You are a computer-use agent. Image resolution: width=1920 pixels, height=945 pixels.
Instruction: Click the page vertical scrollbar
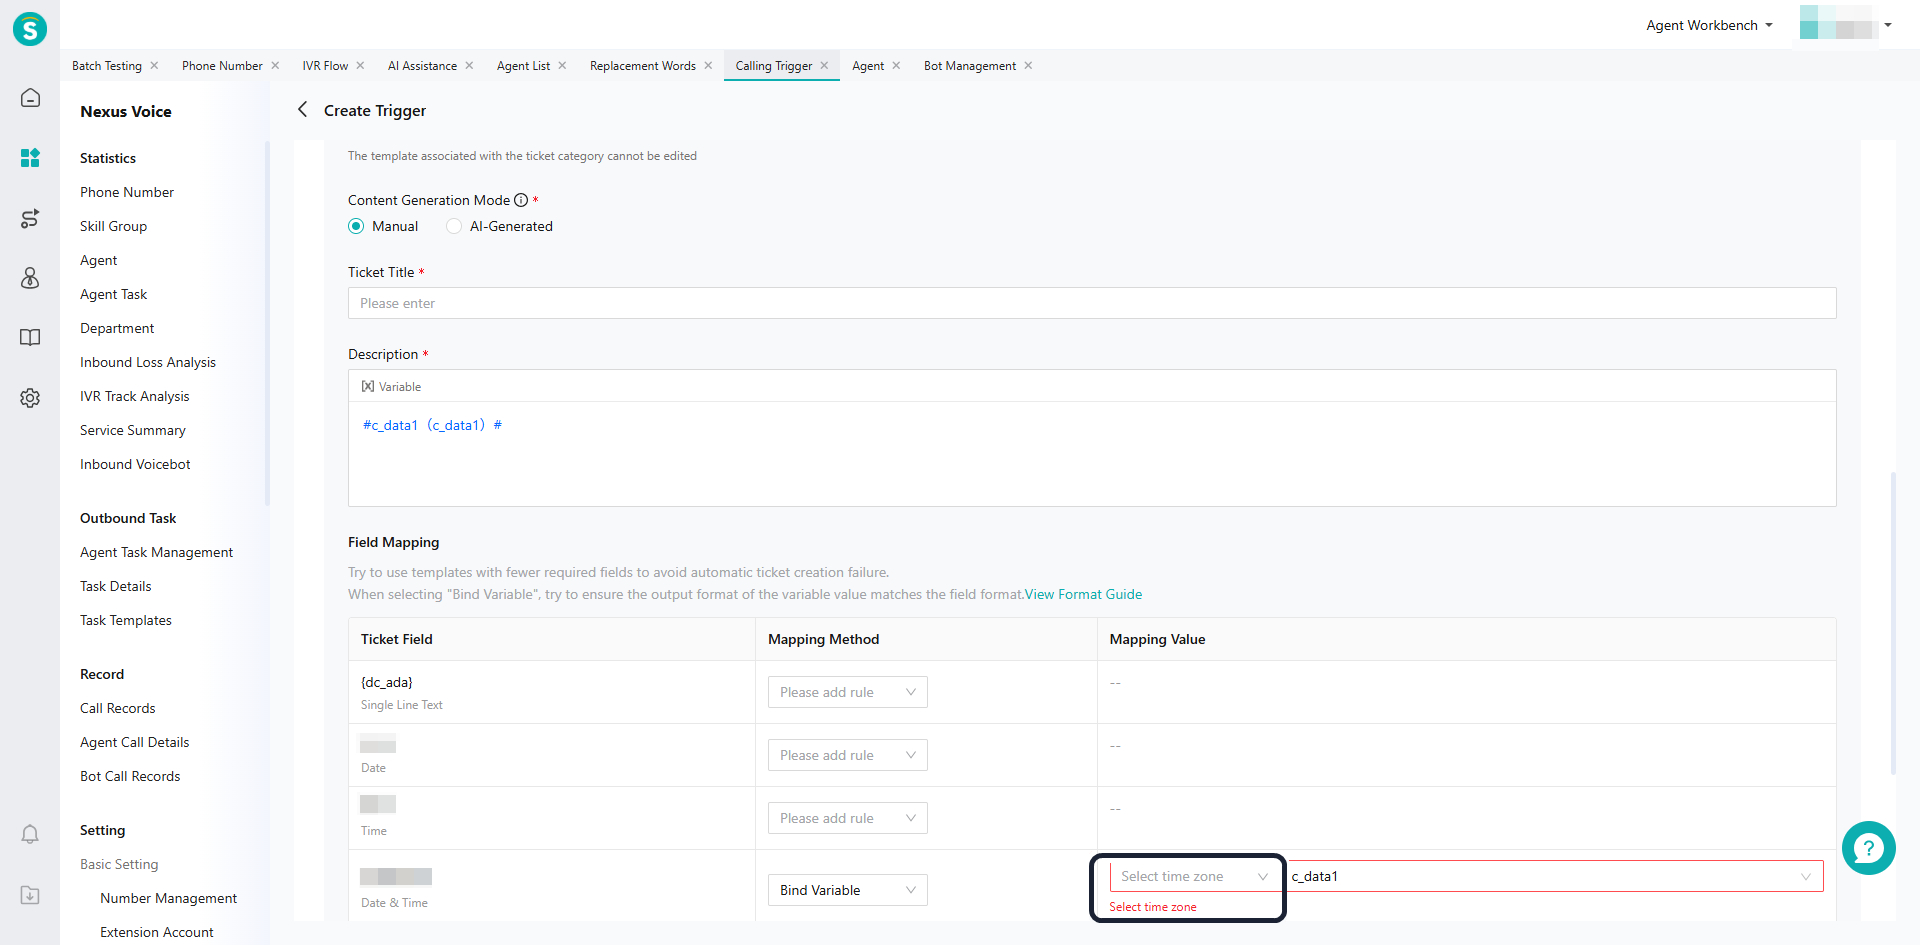click(x=1893, y=623)
